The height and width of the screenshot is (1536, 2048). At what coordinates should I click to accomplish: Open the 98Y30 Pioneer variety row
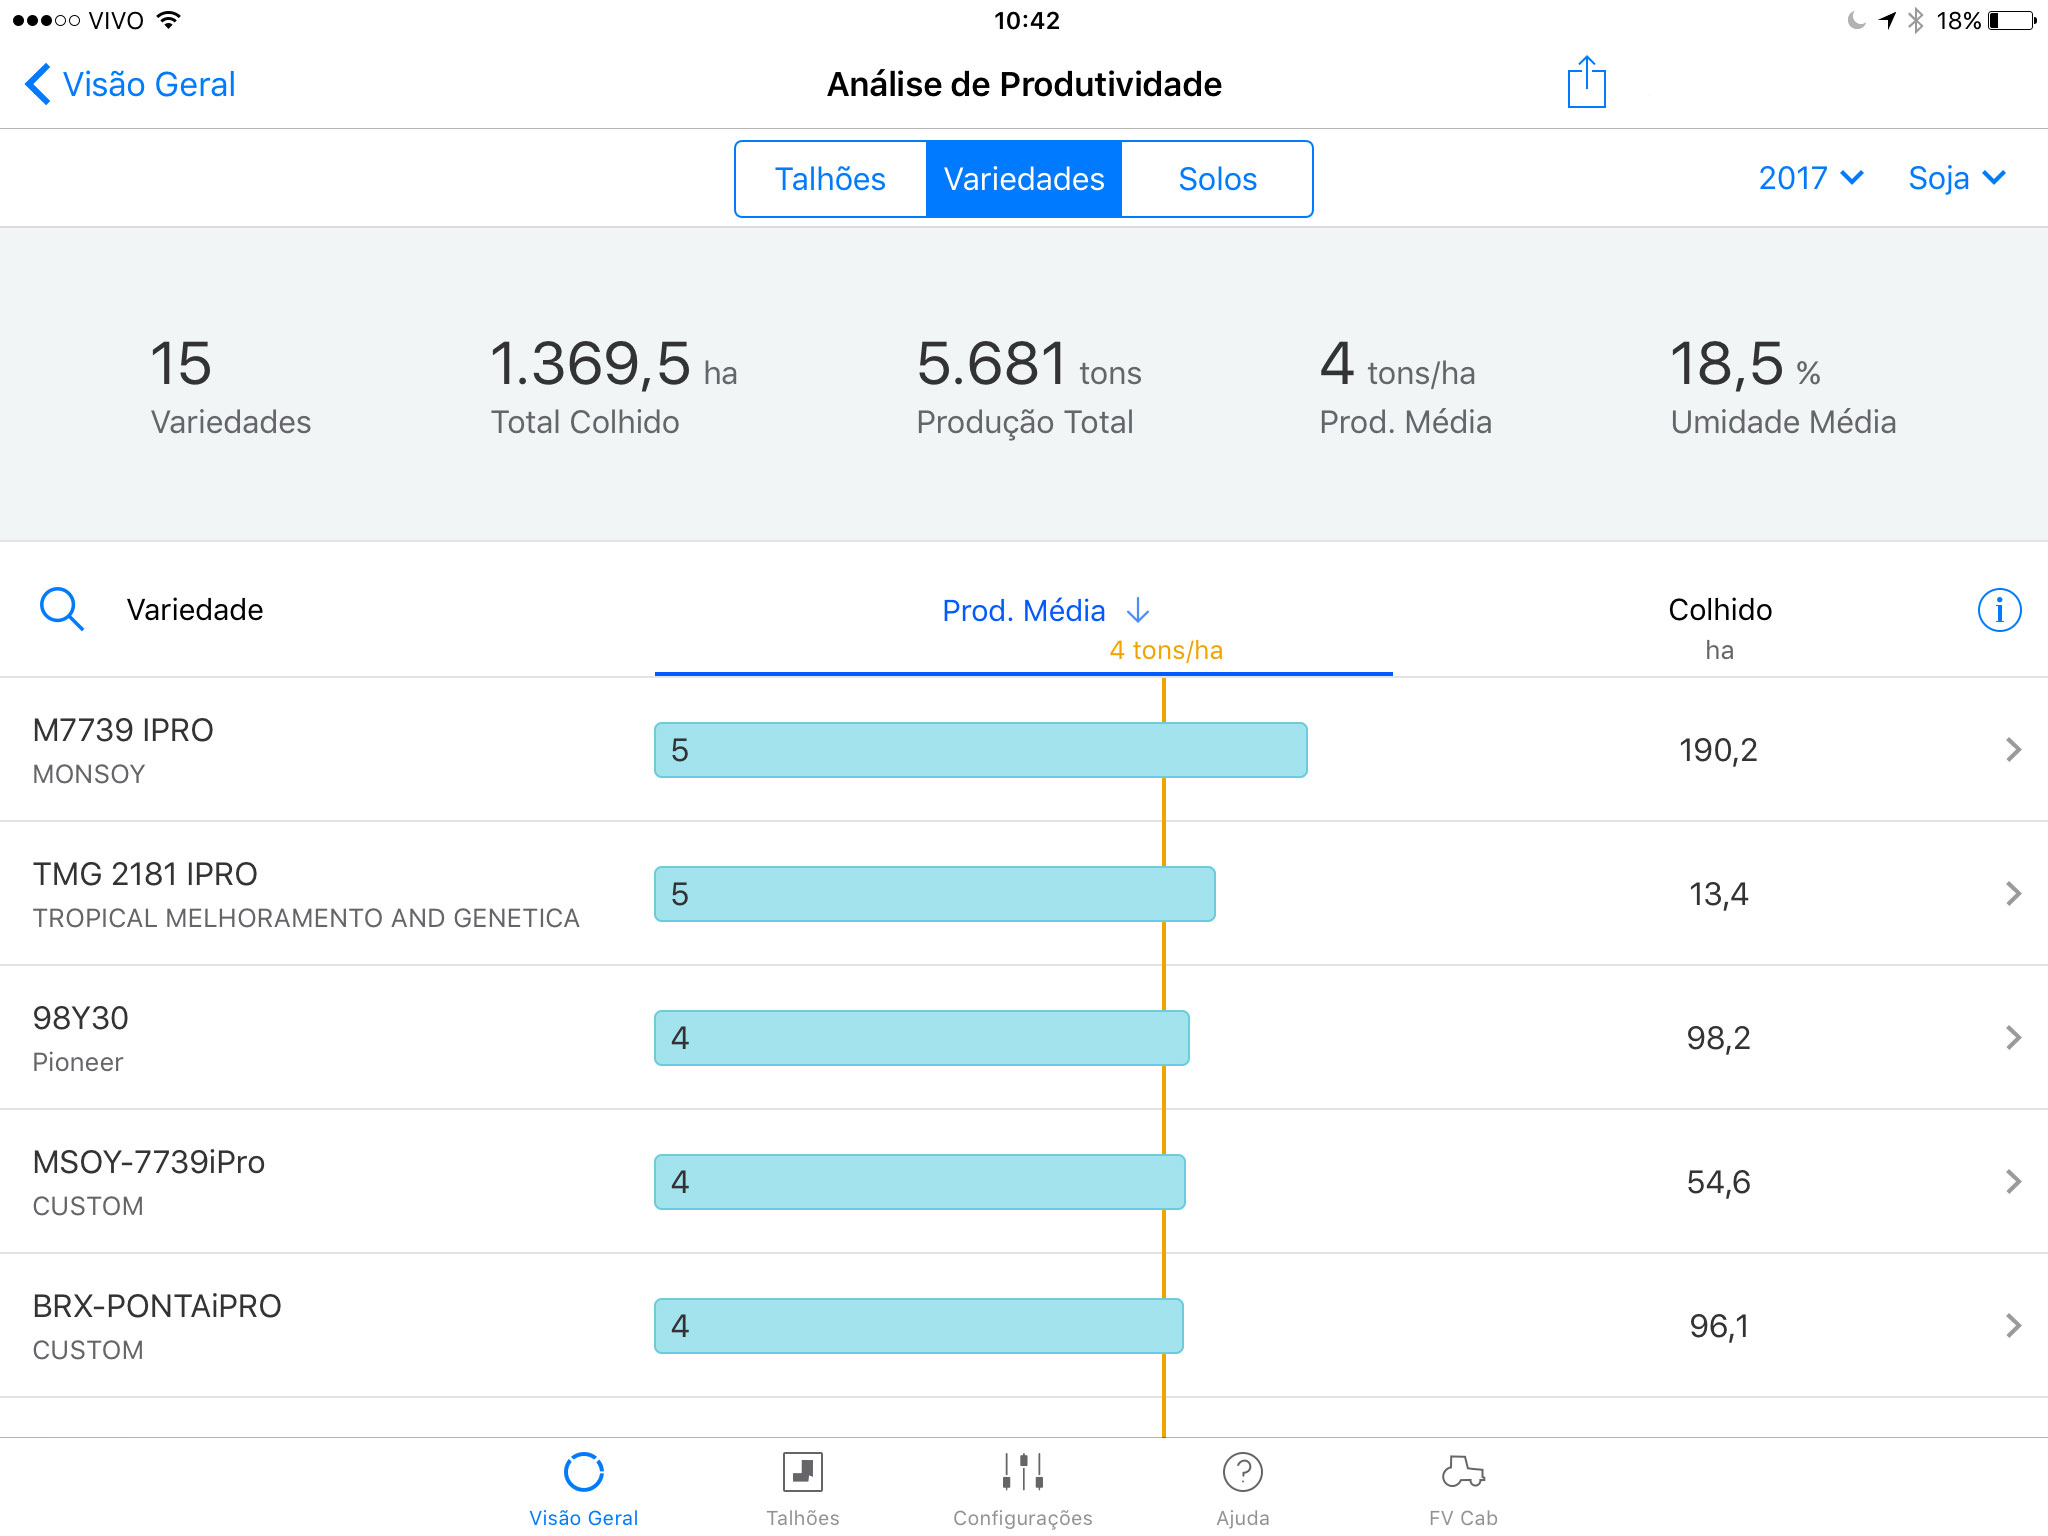coord(1024,1038)
